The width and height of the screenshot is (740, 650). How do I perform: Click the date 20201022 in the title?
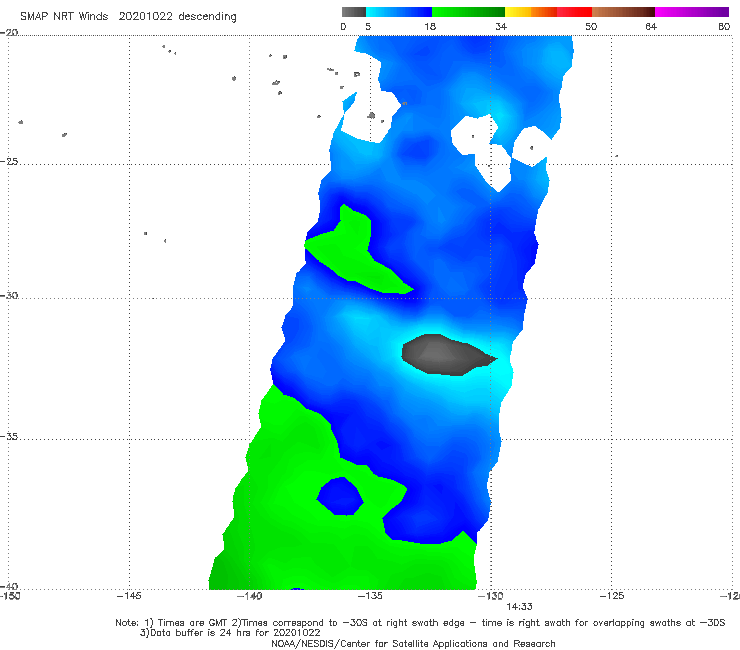click(x=145, y=17)
